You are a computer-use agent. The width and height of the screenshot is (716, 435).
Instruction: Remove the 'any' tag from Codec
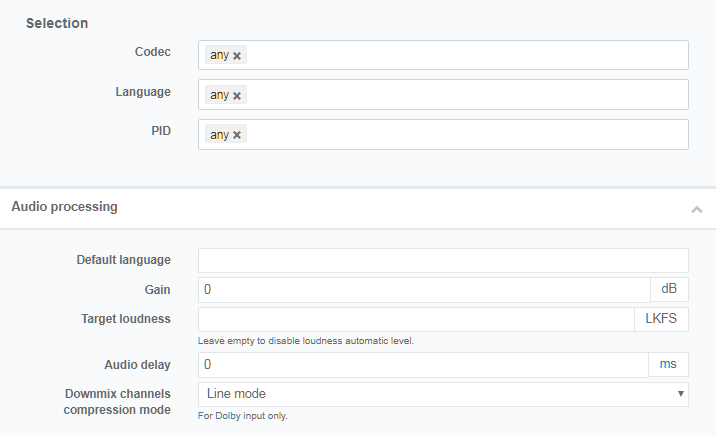tap(237, 56)
